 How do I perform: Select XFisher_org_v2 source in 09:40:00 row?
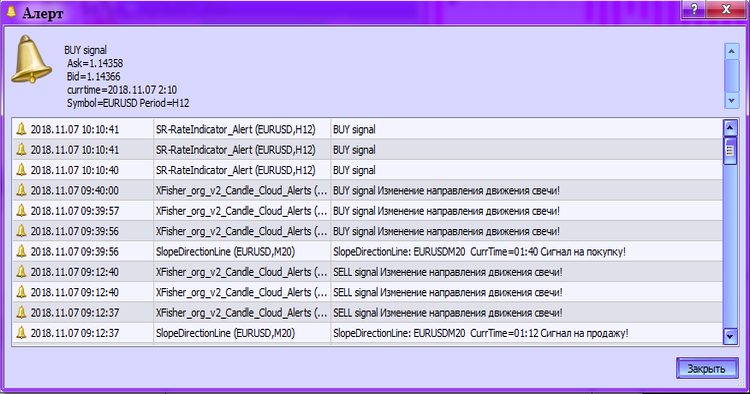tap(242, 191)
